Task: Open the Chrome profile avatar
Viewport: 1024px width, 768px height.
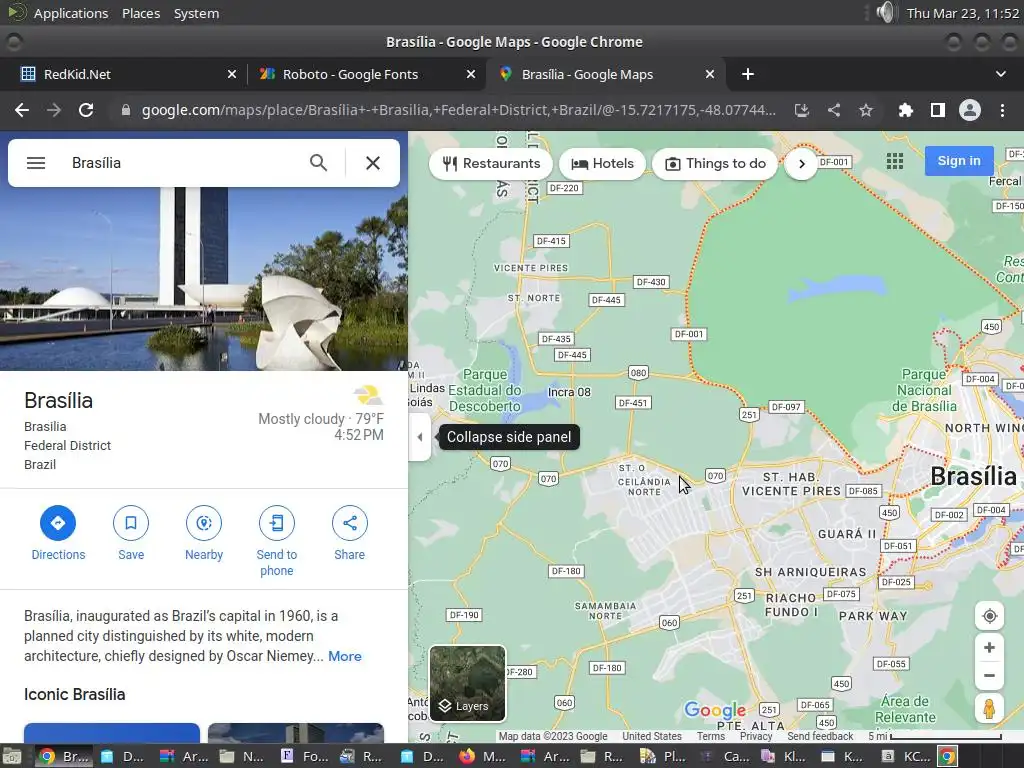Action: click(970, 110)
